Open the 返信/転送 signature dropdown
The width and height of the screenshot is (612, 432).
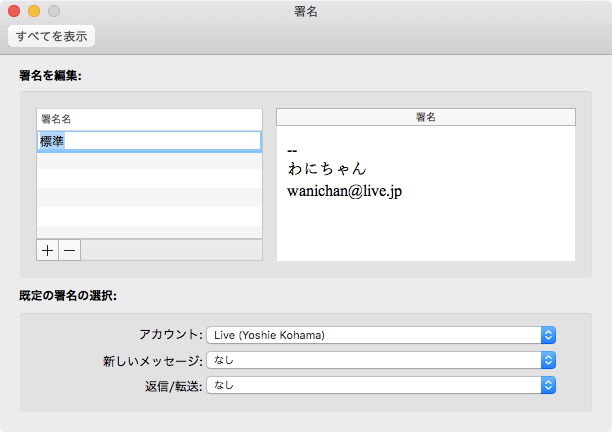coord(381,386)
